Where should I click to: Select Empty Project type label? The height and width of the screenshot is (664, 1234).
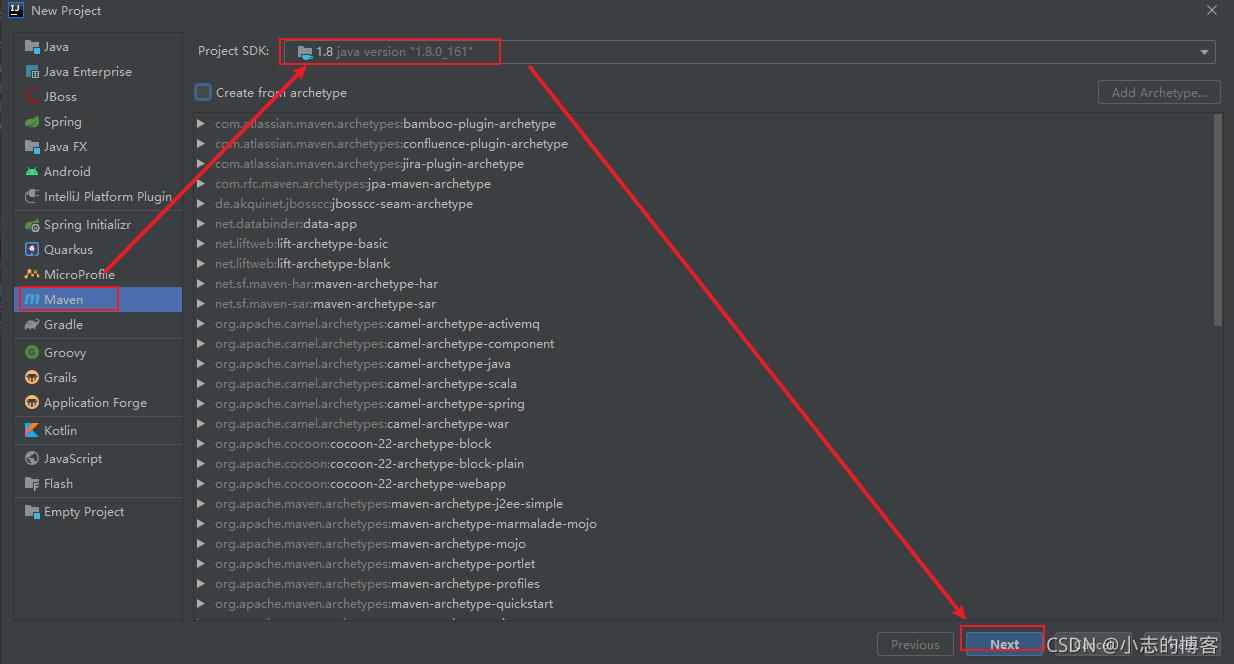84,511
